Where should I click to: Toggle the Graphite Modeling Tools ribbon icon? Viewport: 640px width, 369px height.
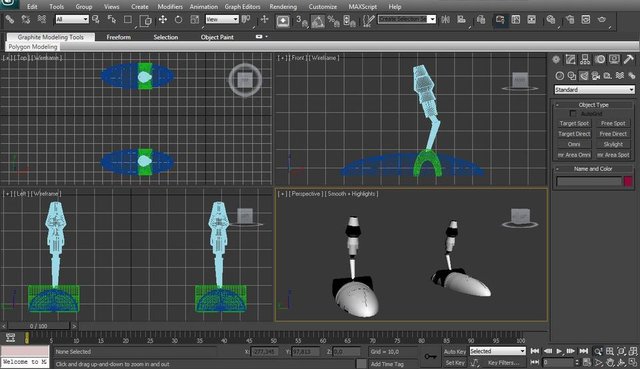[x=500, y=20]
